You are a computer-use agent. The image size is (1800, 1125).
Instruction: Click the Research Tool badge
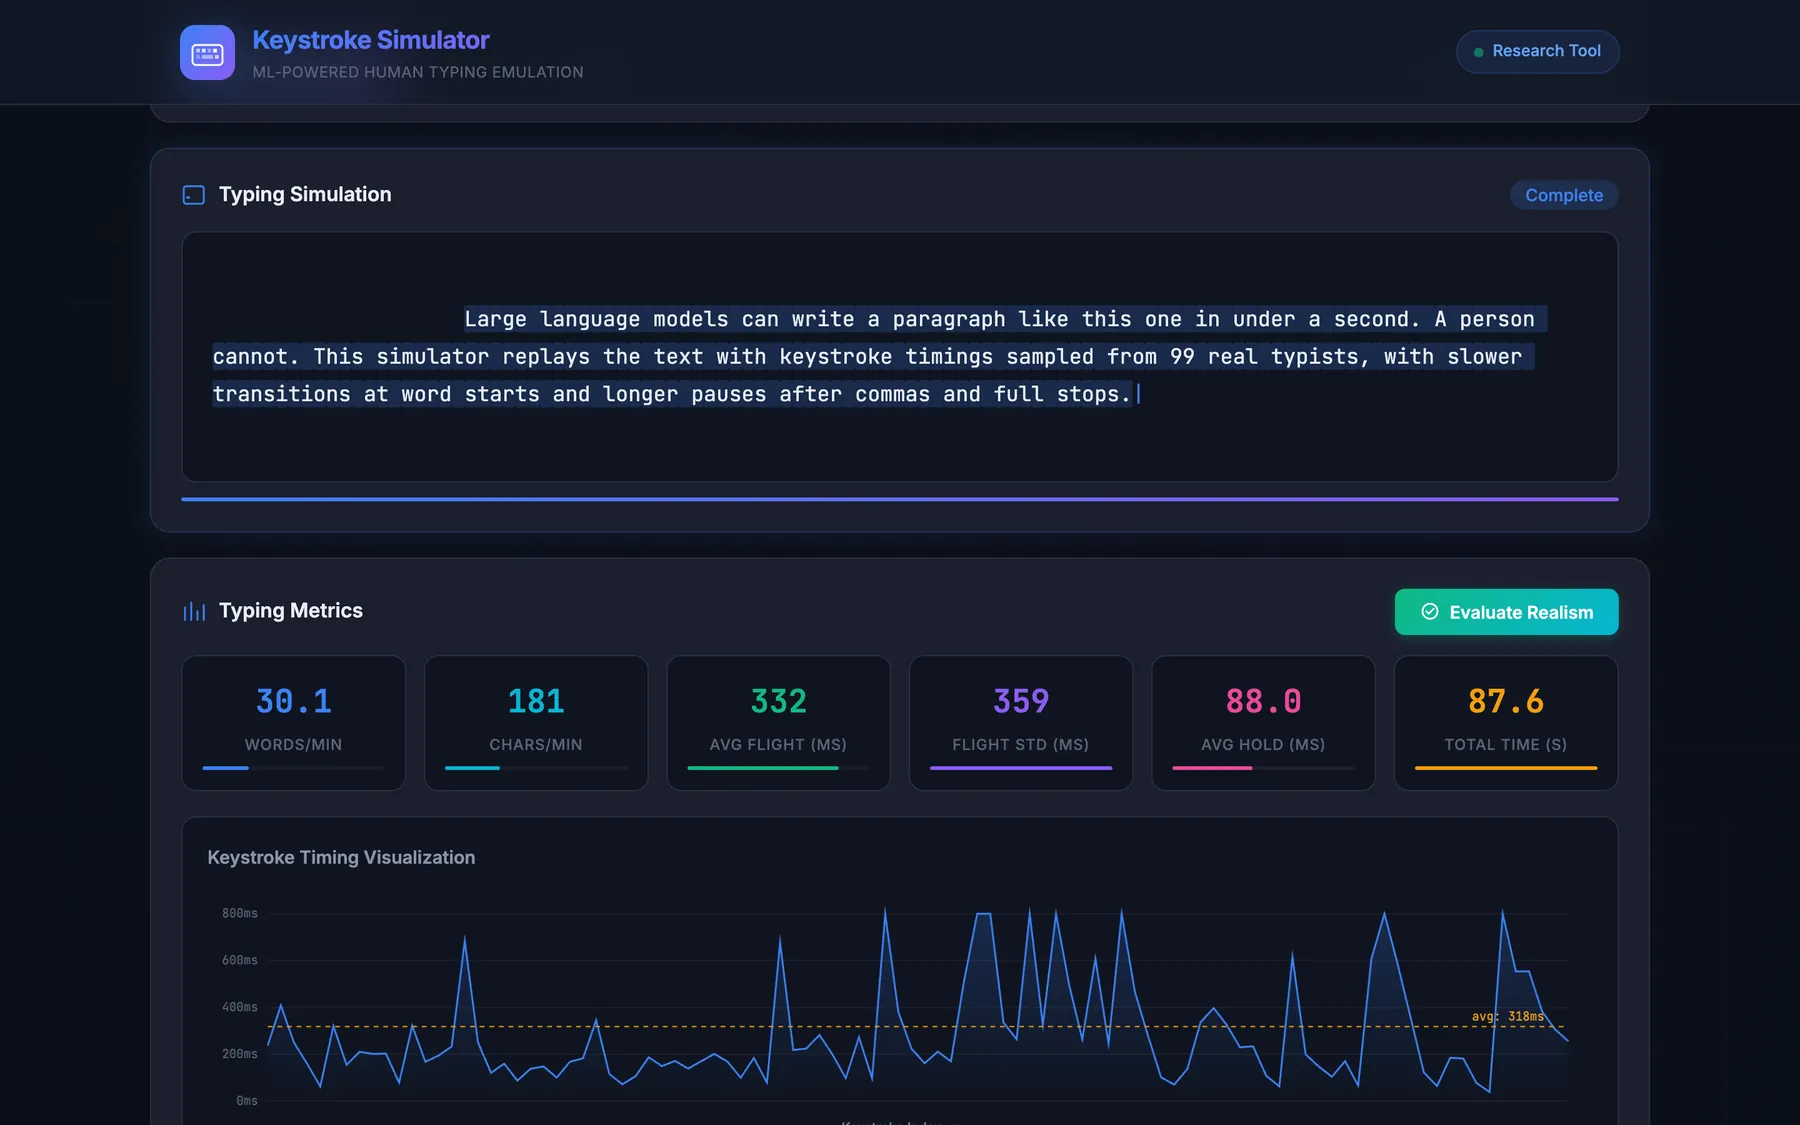1537,51
